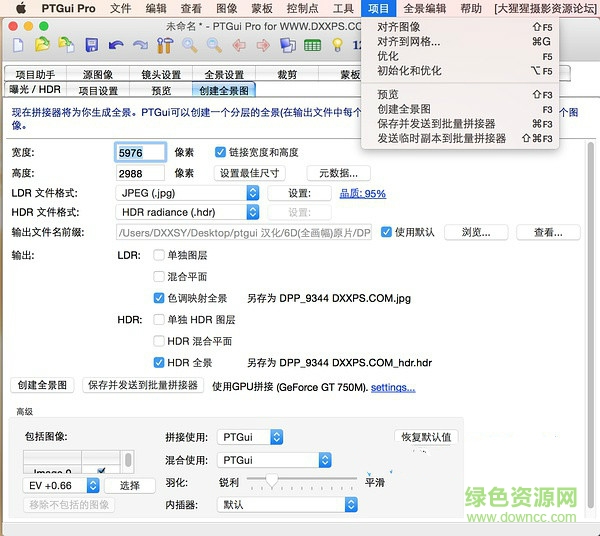Screen dimensions: 600x536
Task: Open the GPU settings... link
Action: tap(393, 388)
